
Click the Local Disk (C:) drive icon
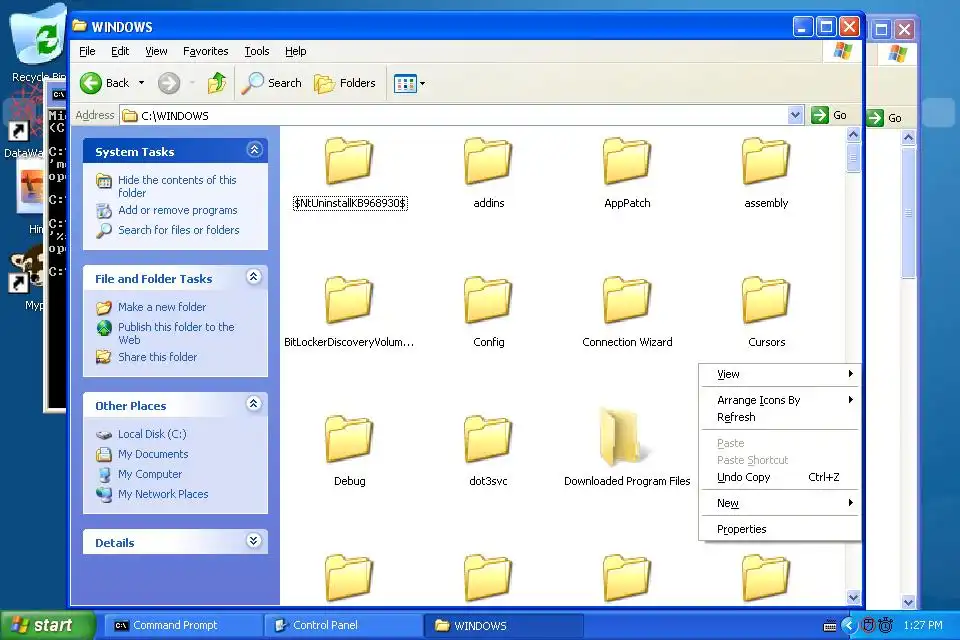[104, 434]
